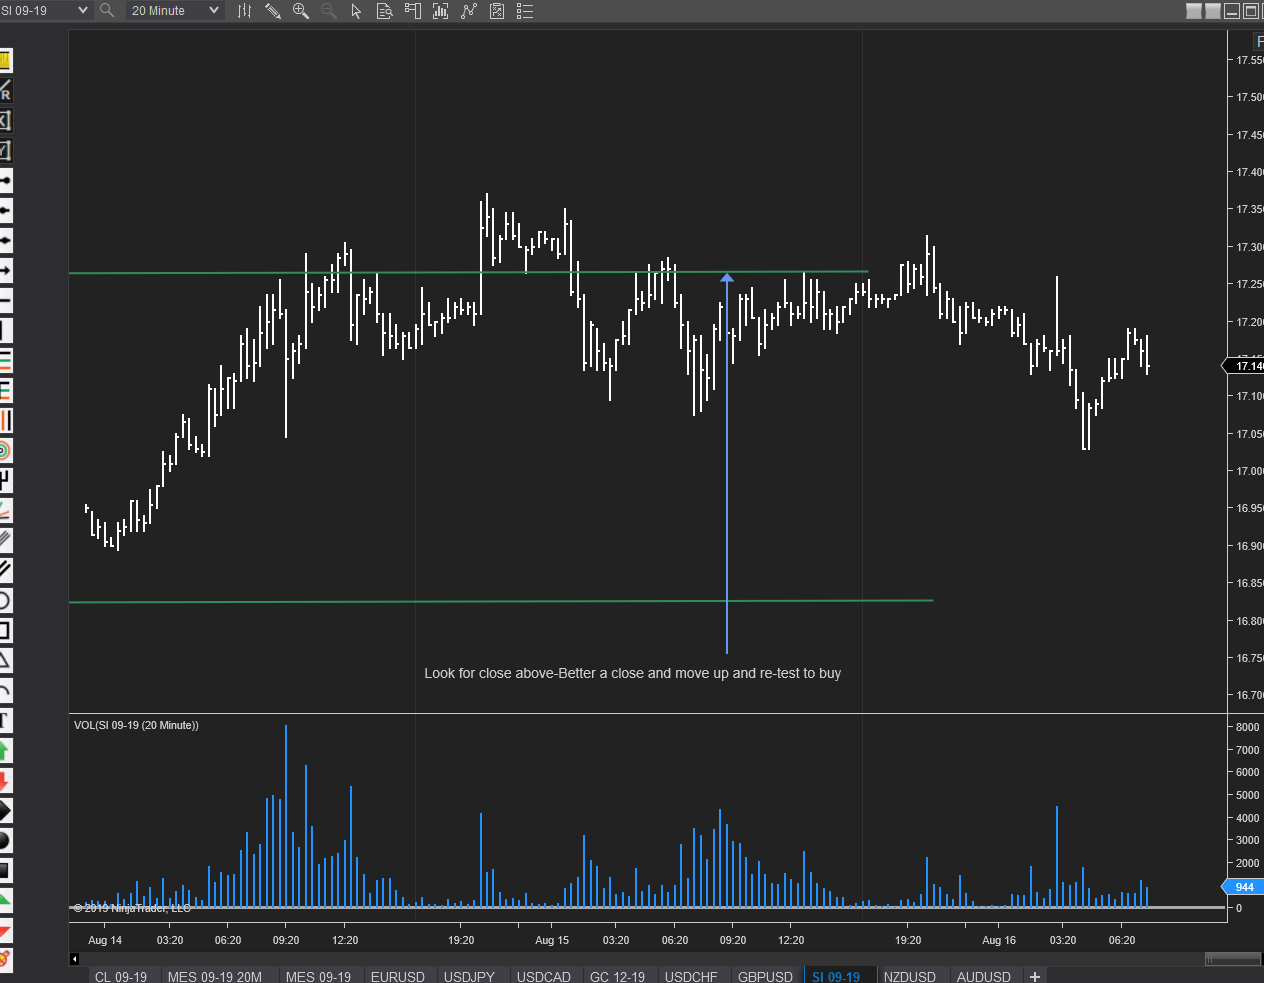1264x983 pixels.
Task: Select the risk-reward R line tool
Action: [5, 91]
